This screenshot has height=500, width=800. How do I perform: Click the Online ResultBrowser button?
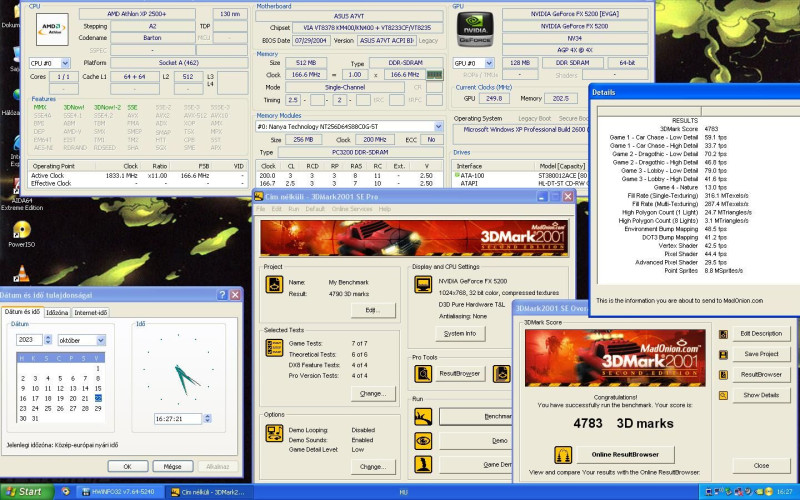625,454
